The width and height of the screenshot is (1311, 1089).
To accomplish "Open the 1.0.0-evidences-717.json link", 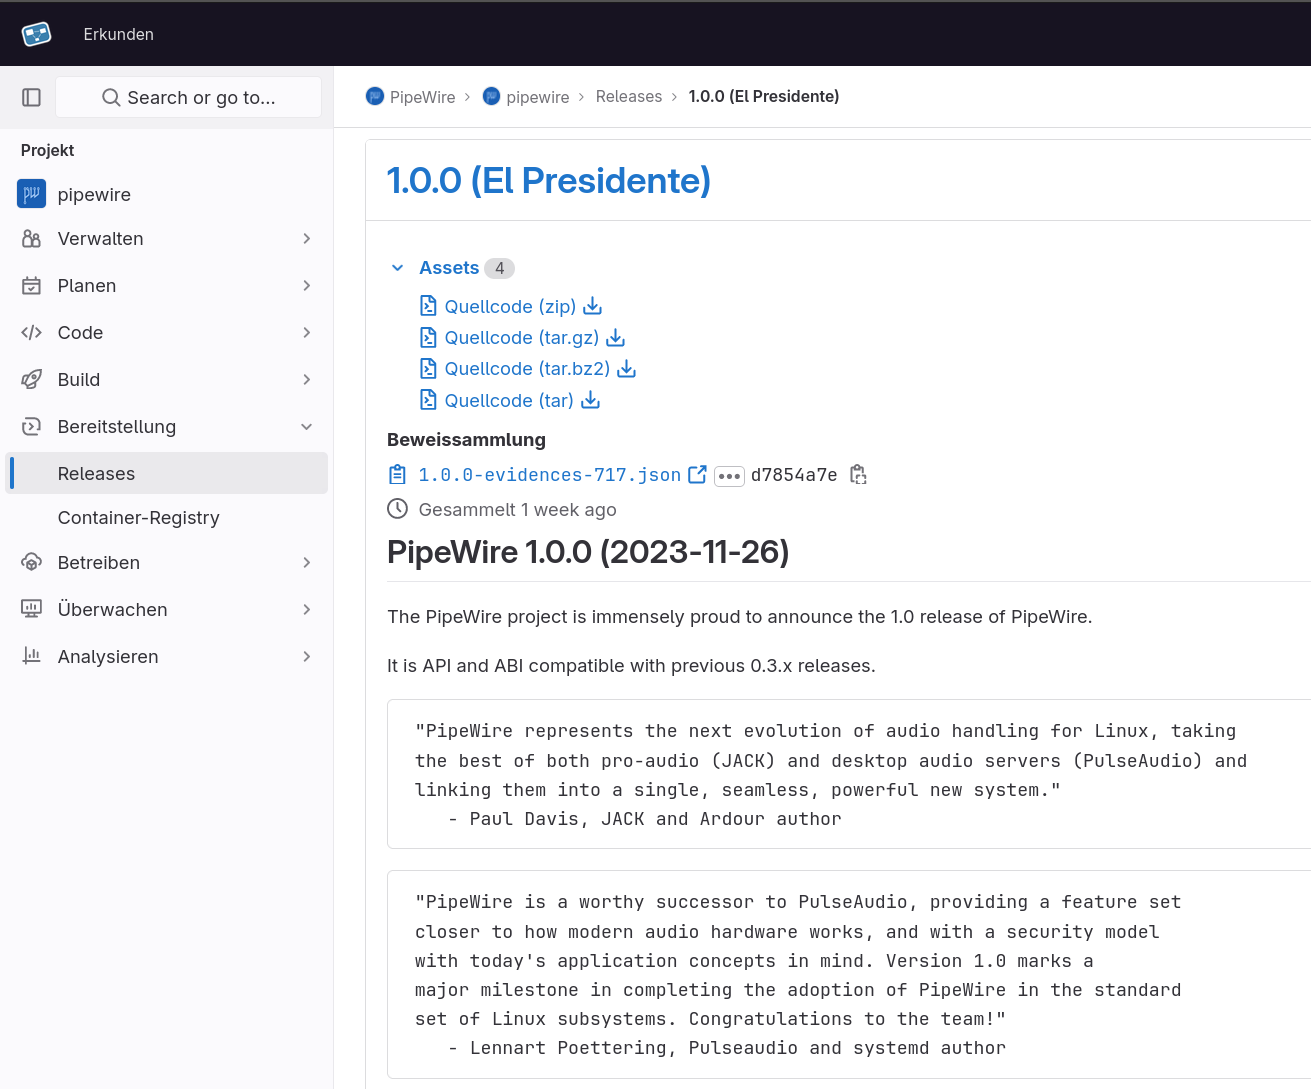I will (549, 475).
